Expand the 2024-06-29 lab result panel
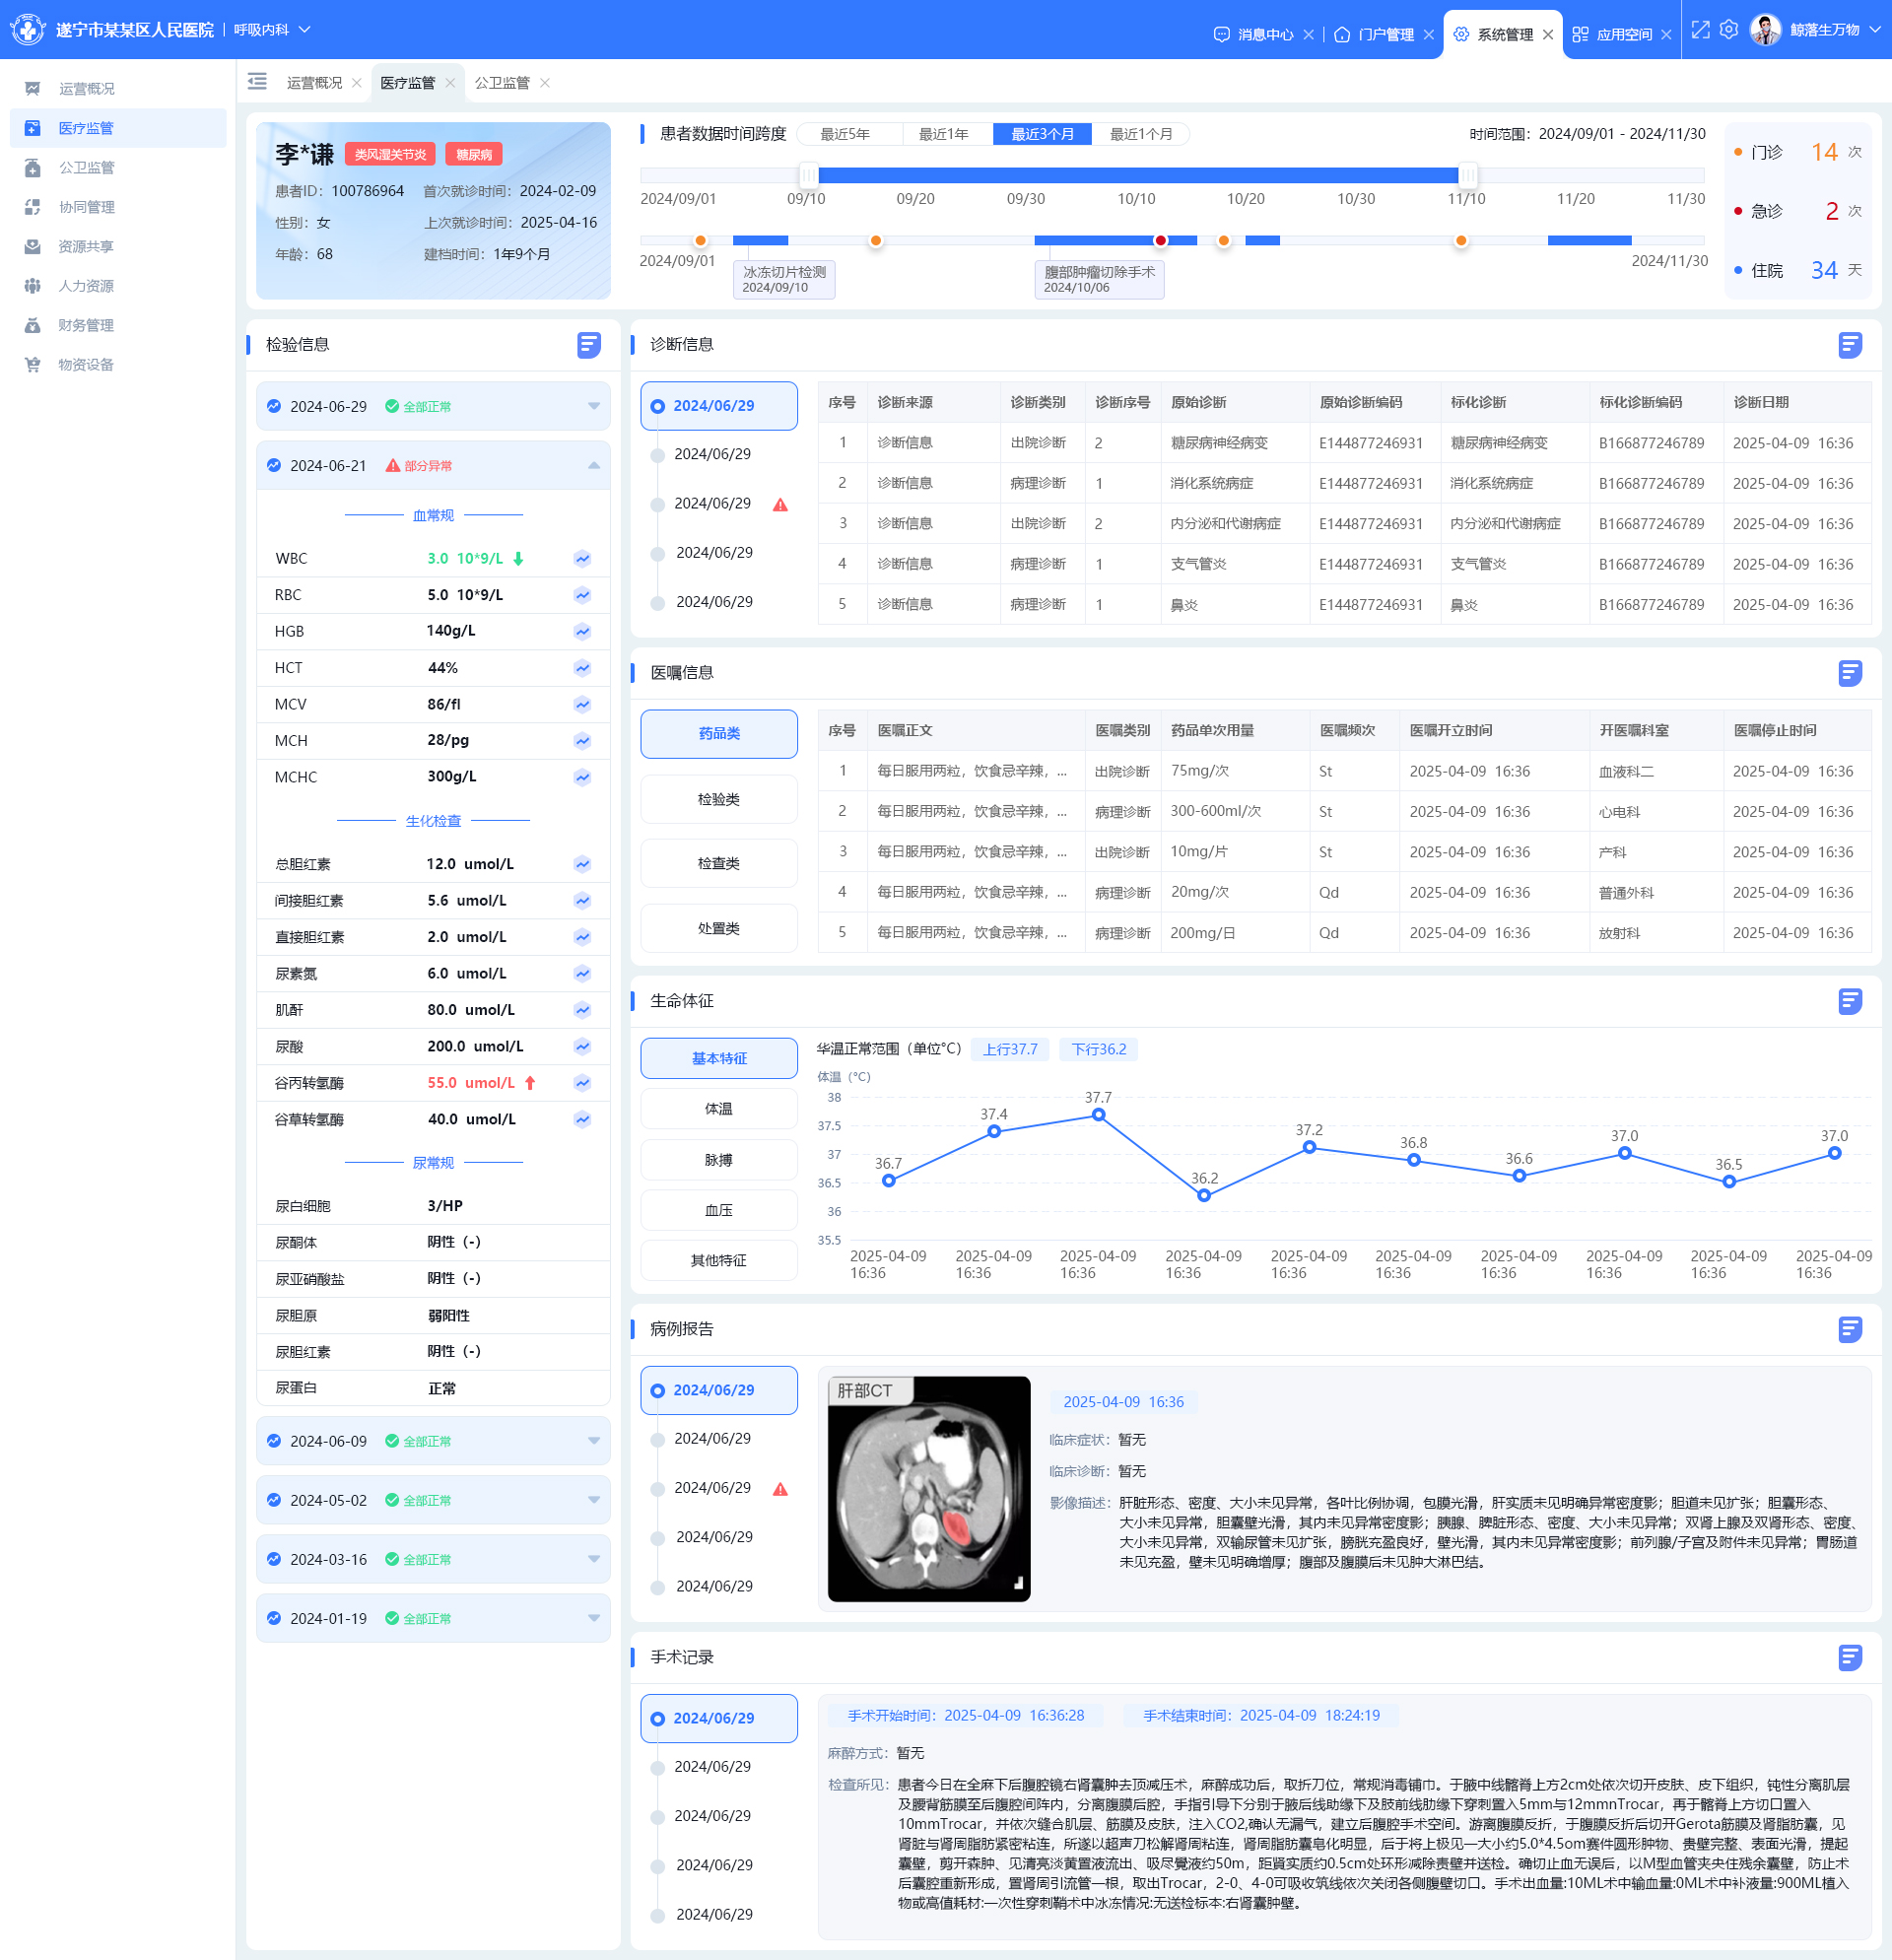This screenshot has width=1892, height=1960. click(593, 406)
